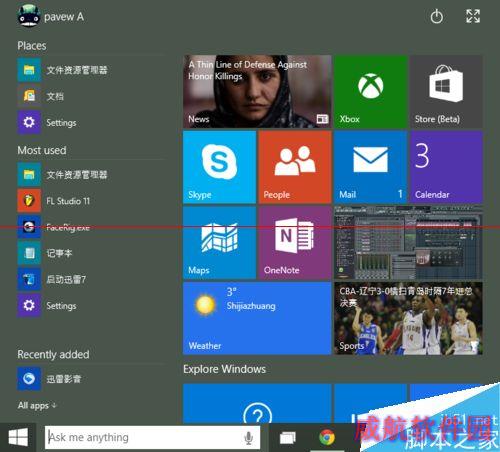The height and width of the screenshot is (452, 500).
Task: Expand Start menu to full screen
Action: 473,16
